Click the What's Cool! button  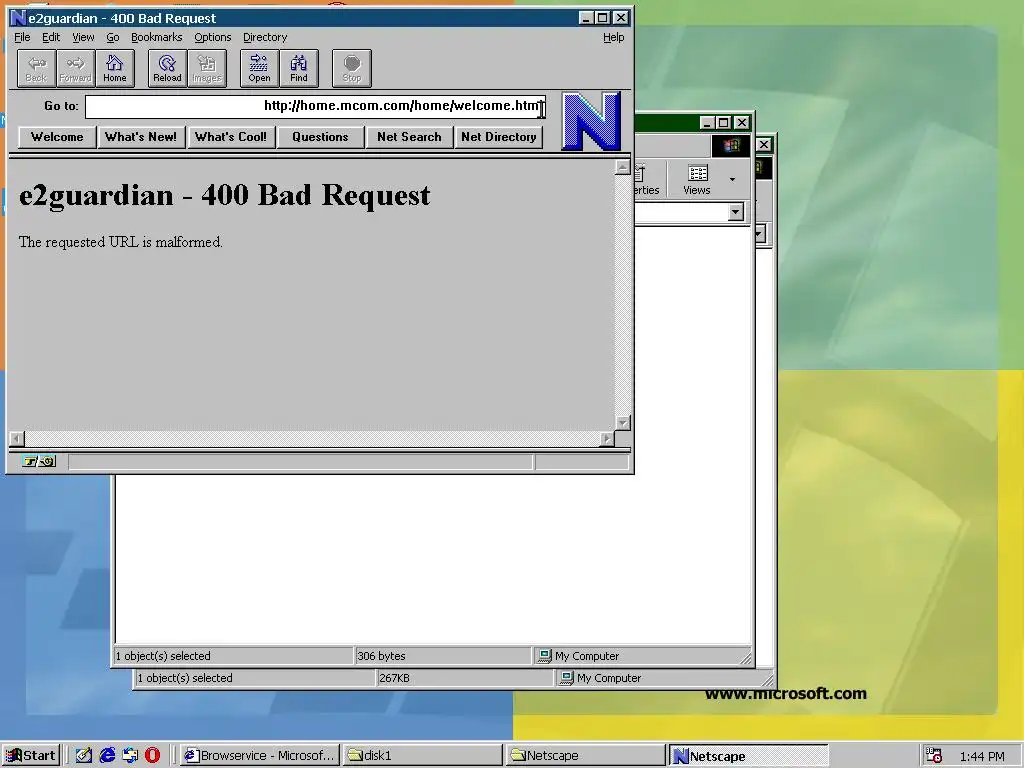231,137
